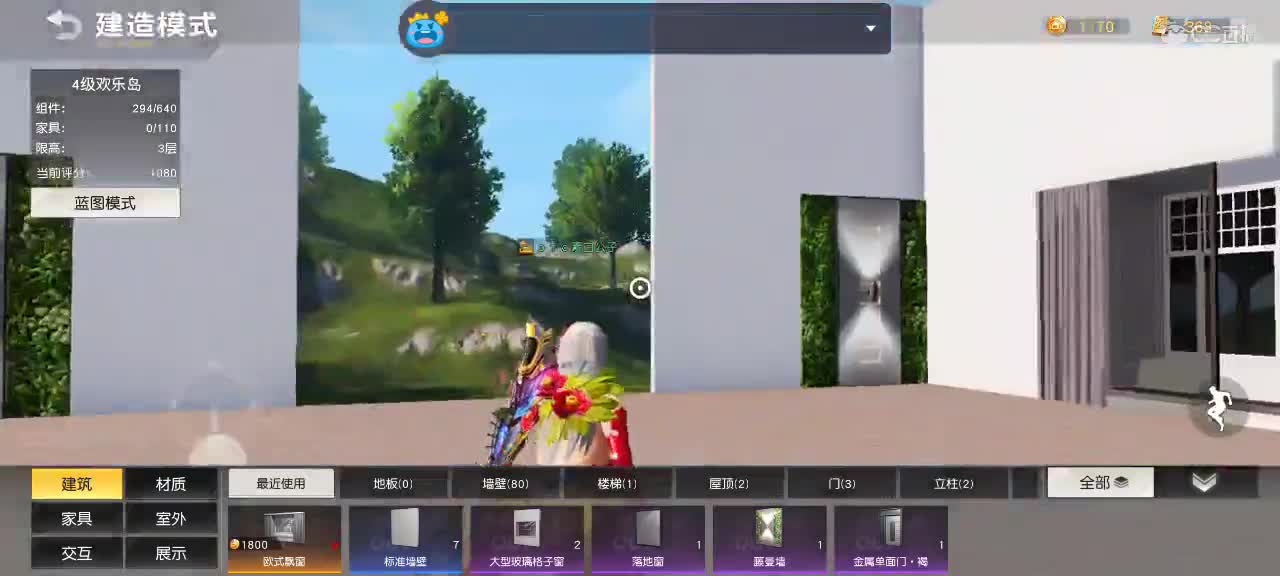
Task: Open the crying emoji chat icon
Action: coord(426,29)
